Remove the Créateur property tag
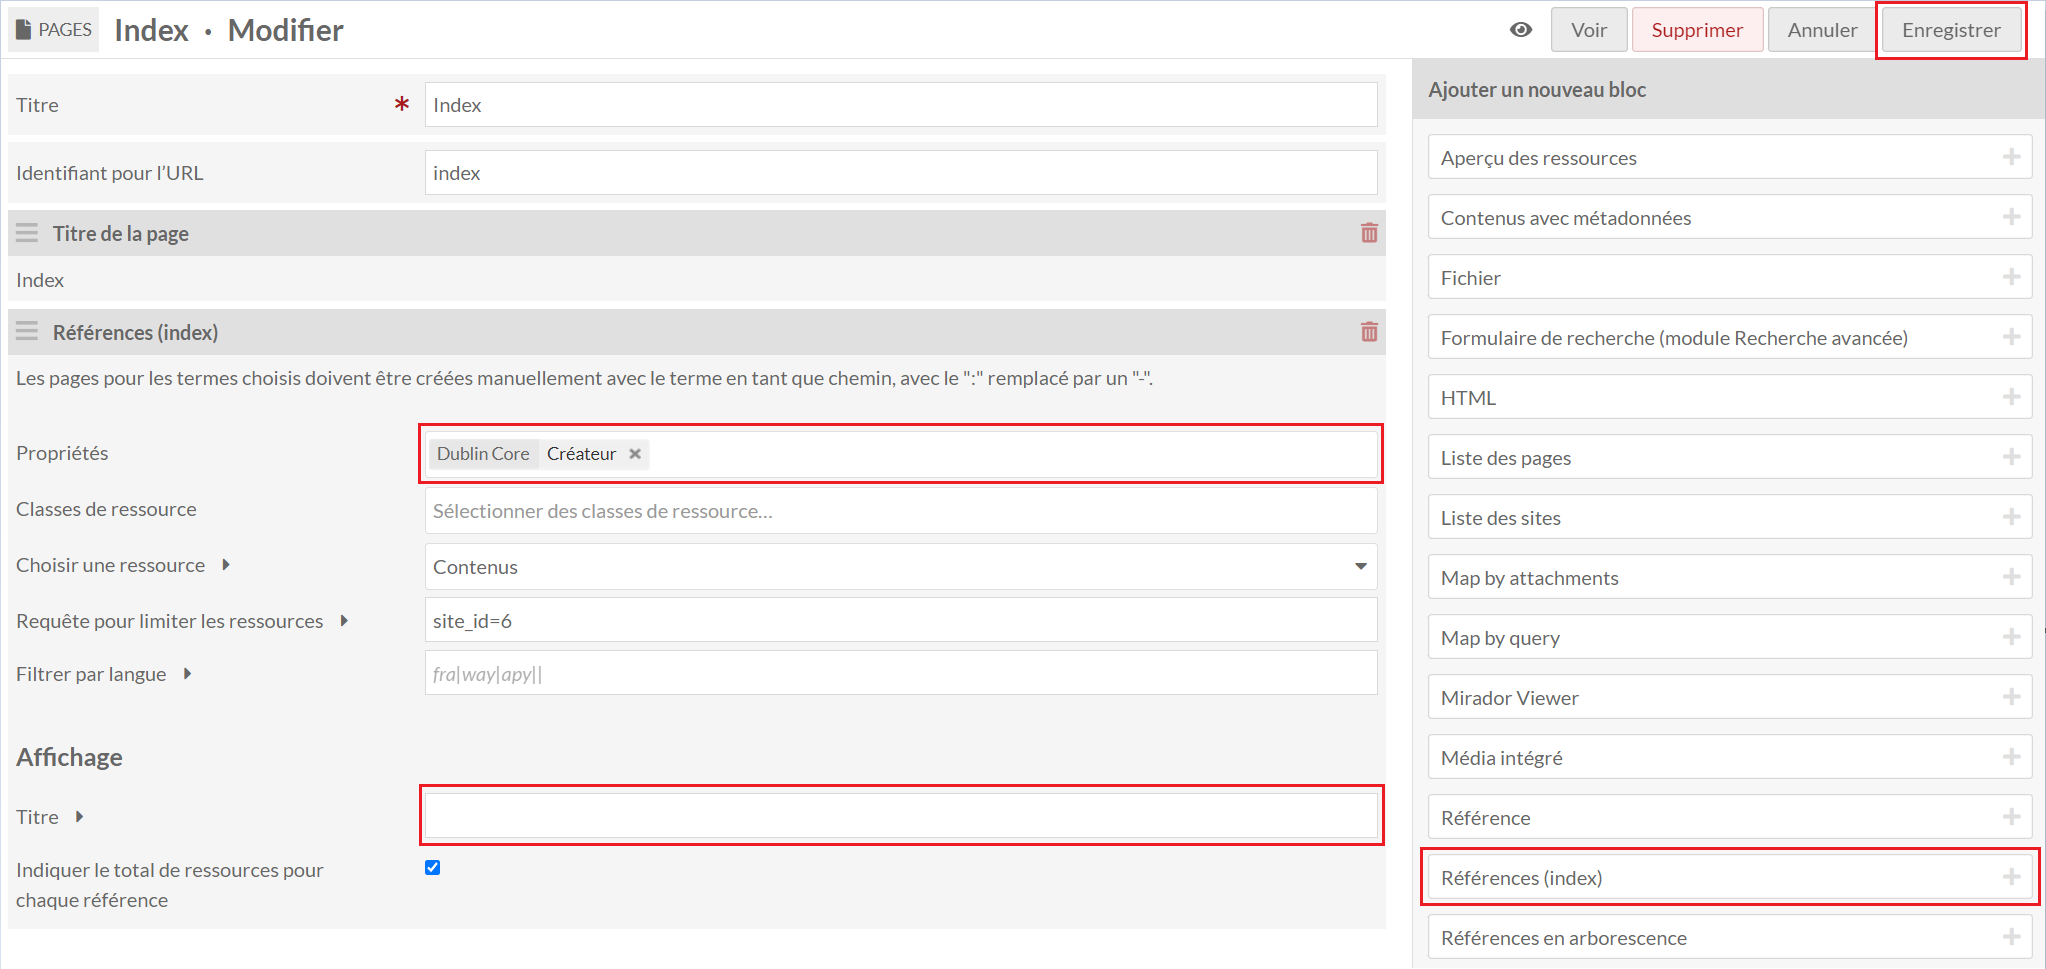This screenshot has width=2046, height=969. tap(635, 454)
